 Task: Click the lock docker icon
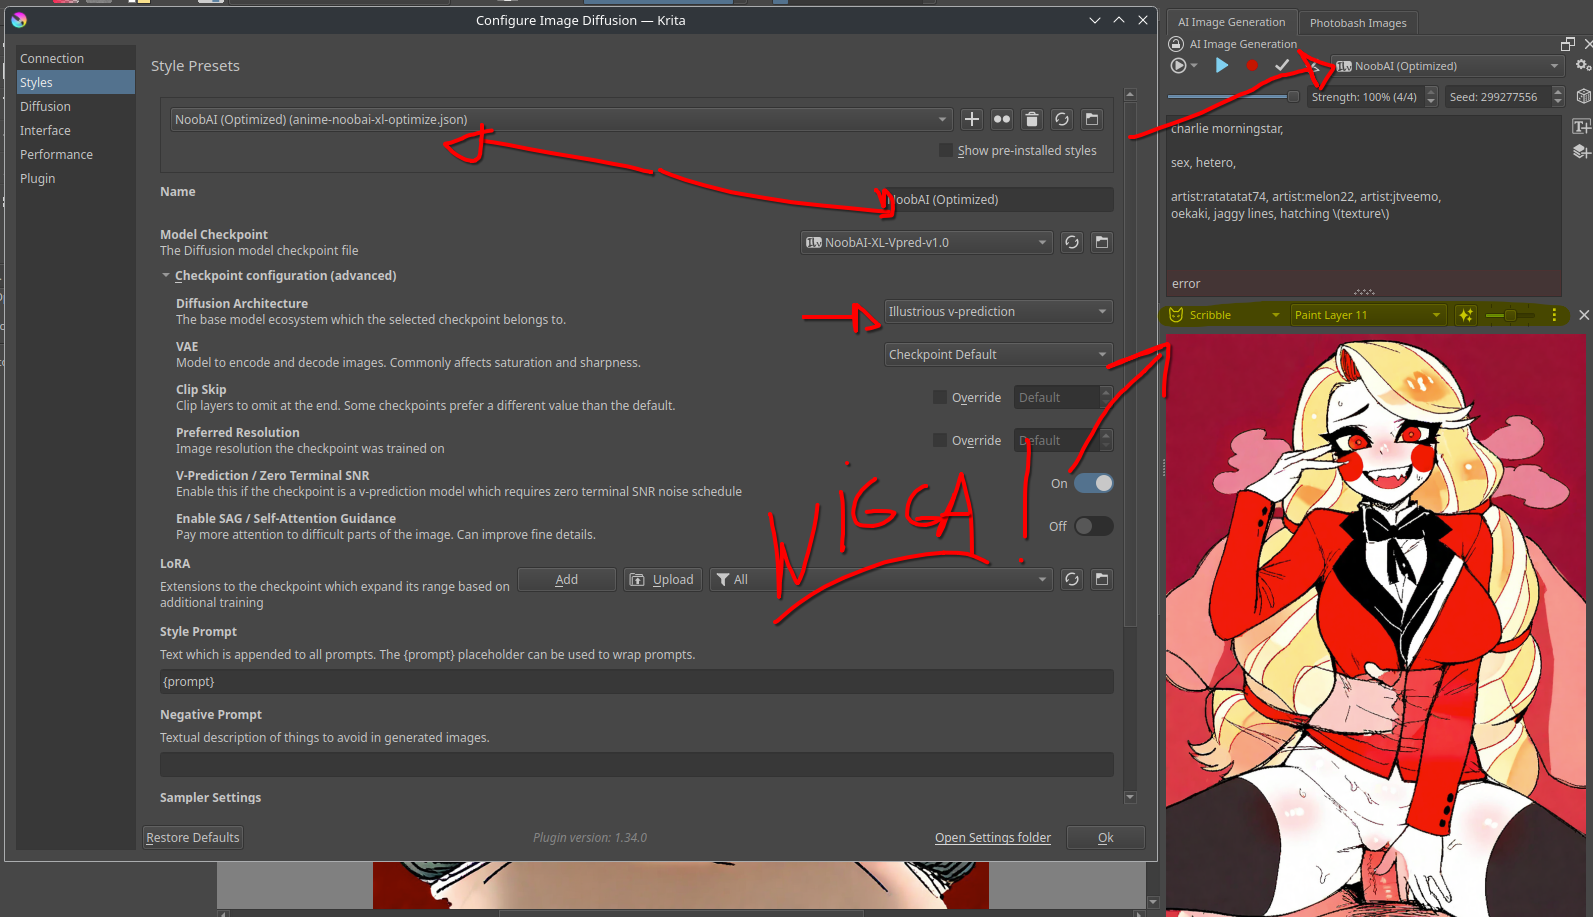[x=1176, y=44]
